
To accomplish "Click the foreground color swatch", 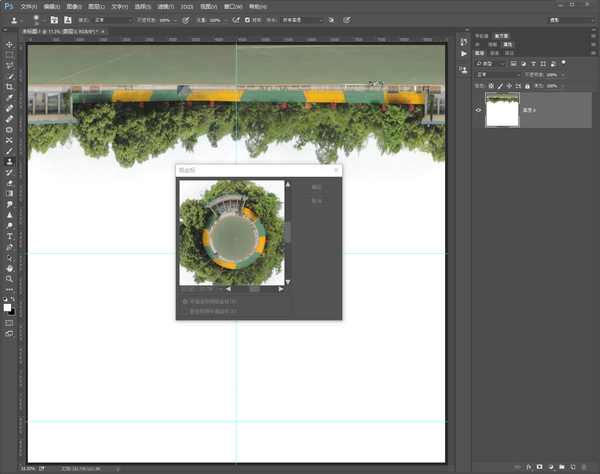I will click(7, 308).
